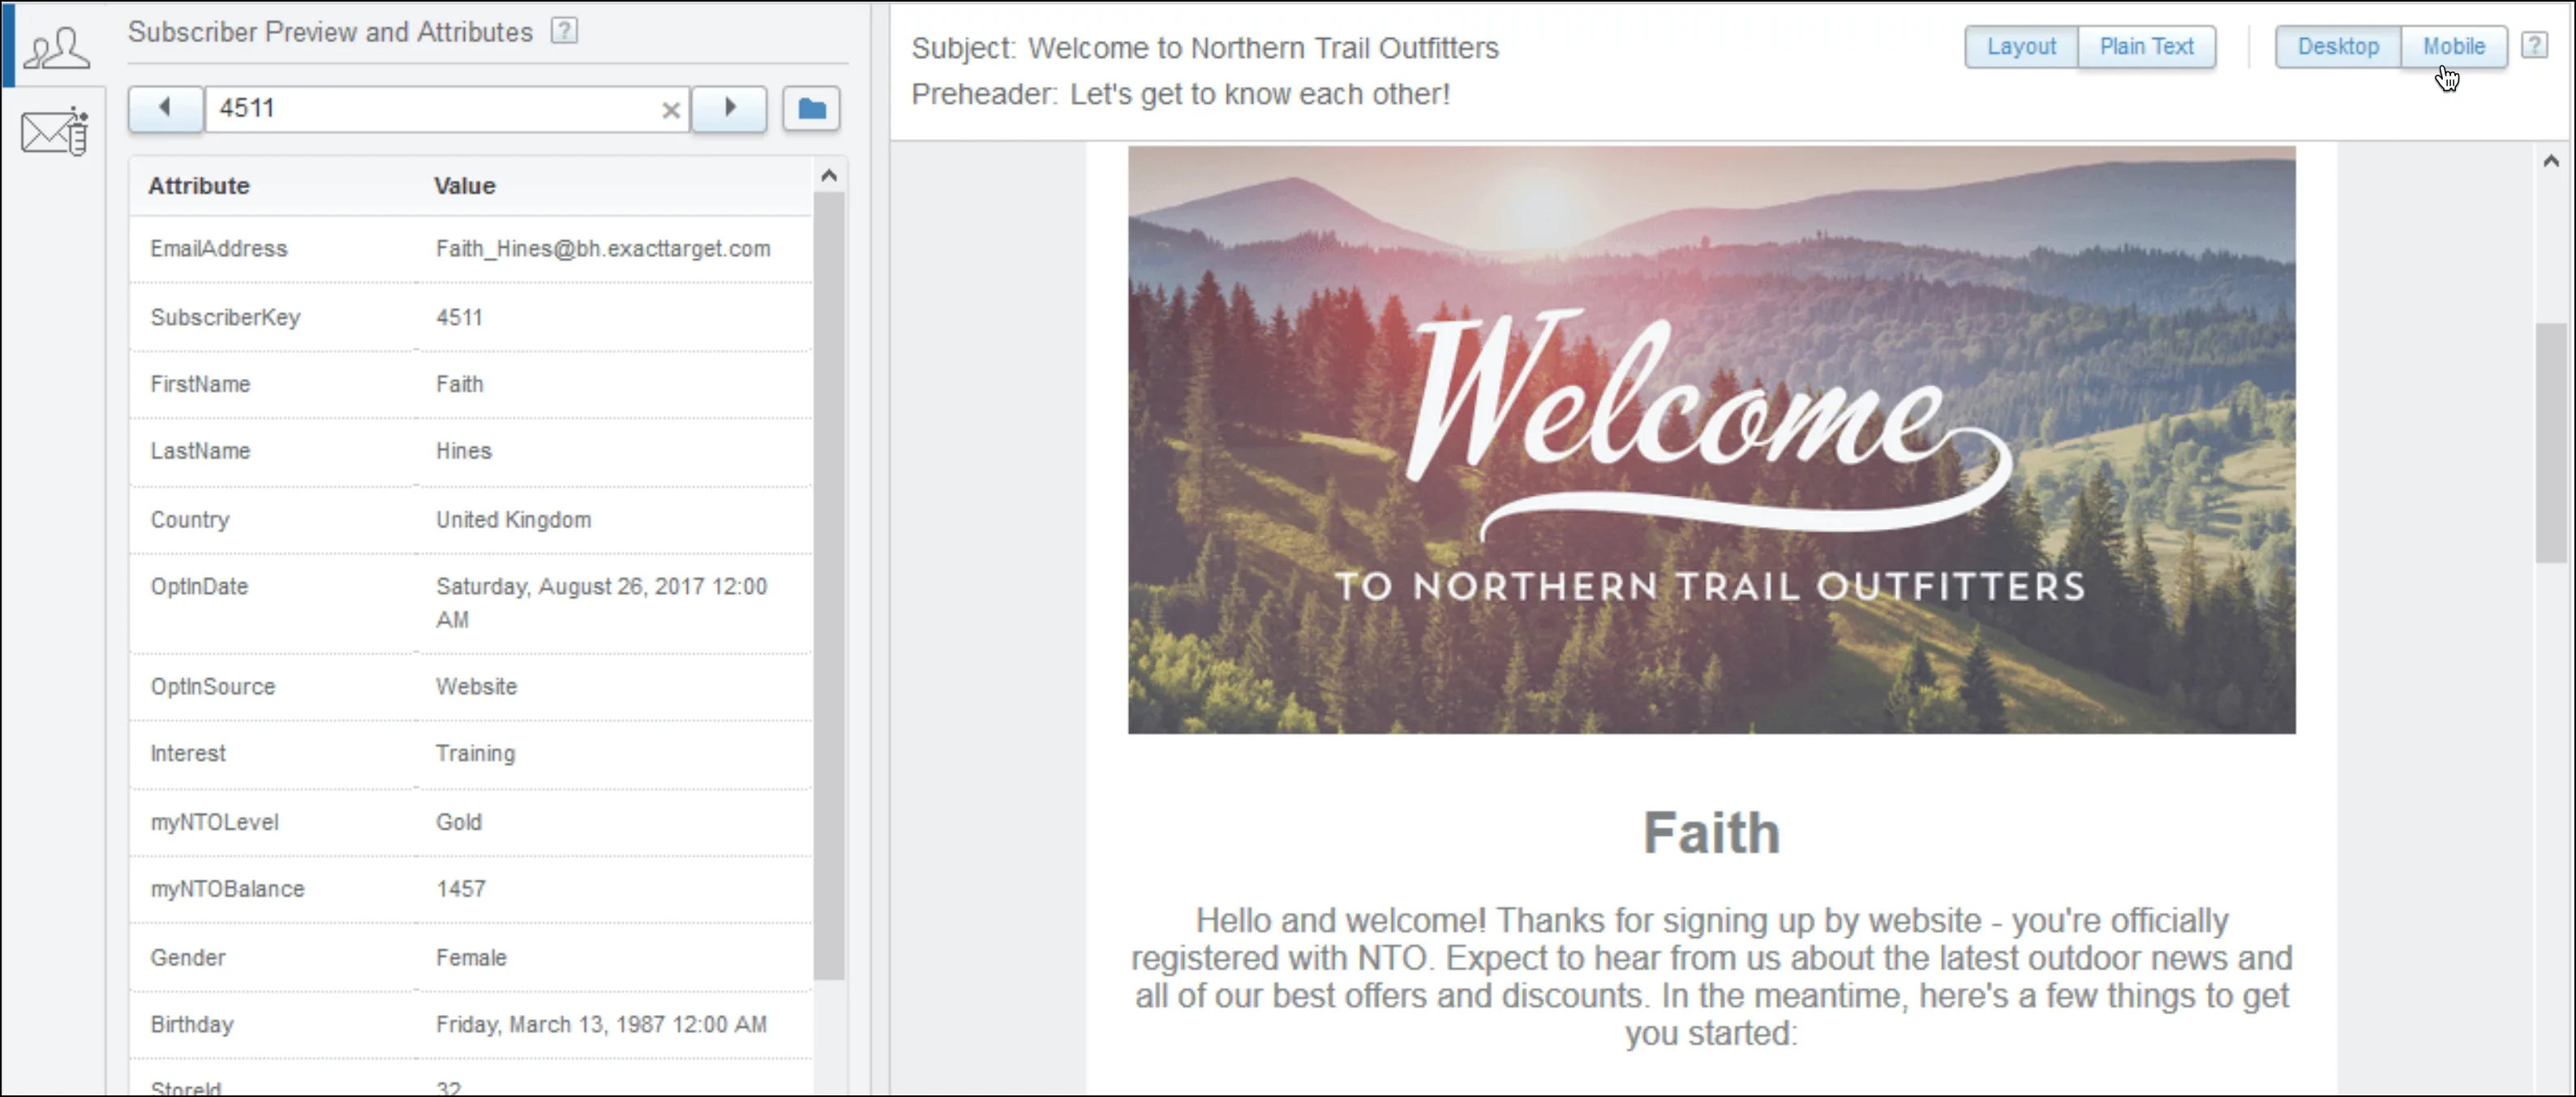The height and width of the screenshot is (1097, 2576).
Task: Click the EmailAddress attribute row
Action: click(476, 248)
